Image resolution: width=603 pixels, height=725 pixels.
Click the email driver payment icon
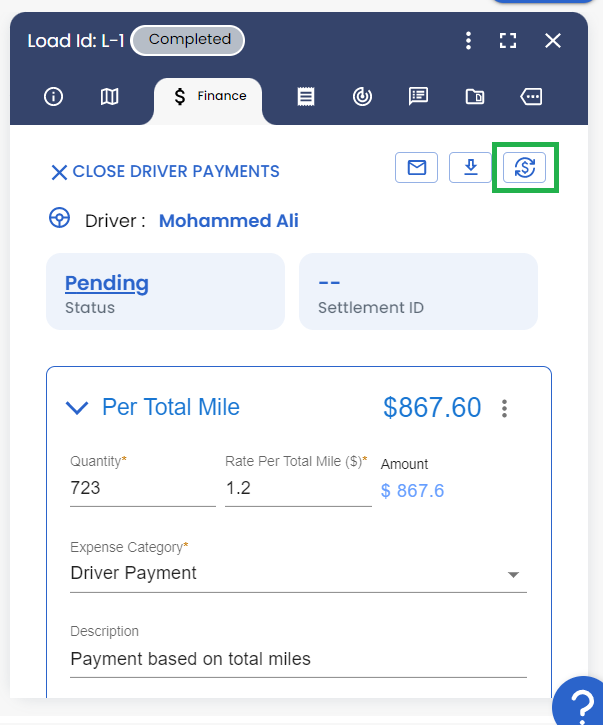(416, 167)
